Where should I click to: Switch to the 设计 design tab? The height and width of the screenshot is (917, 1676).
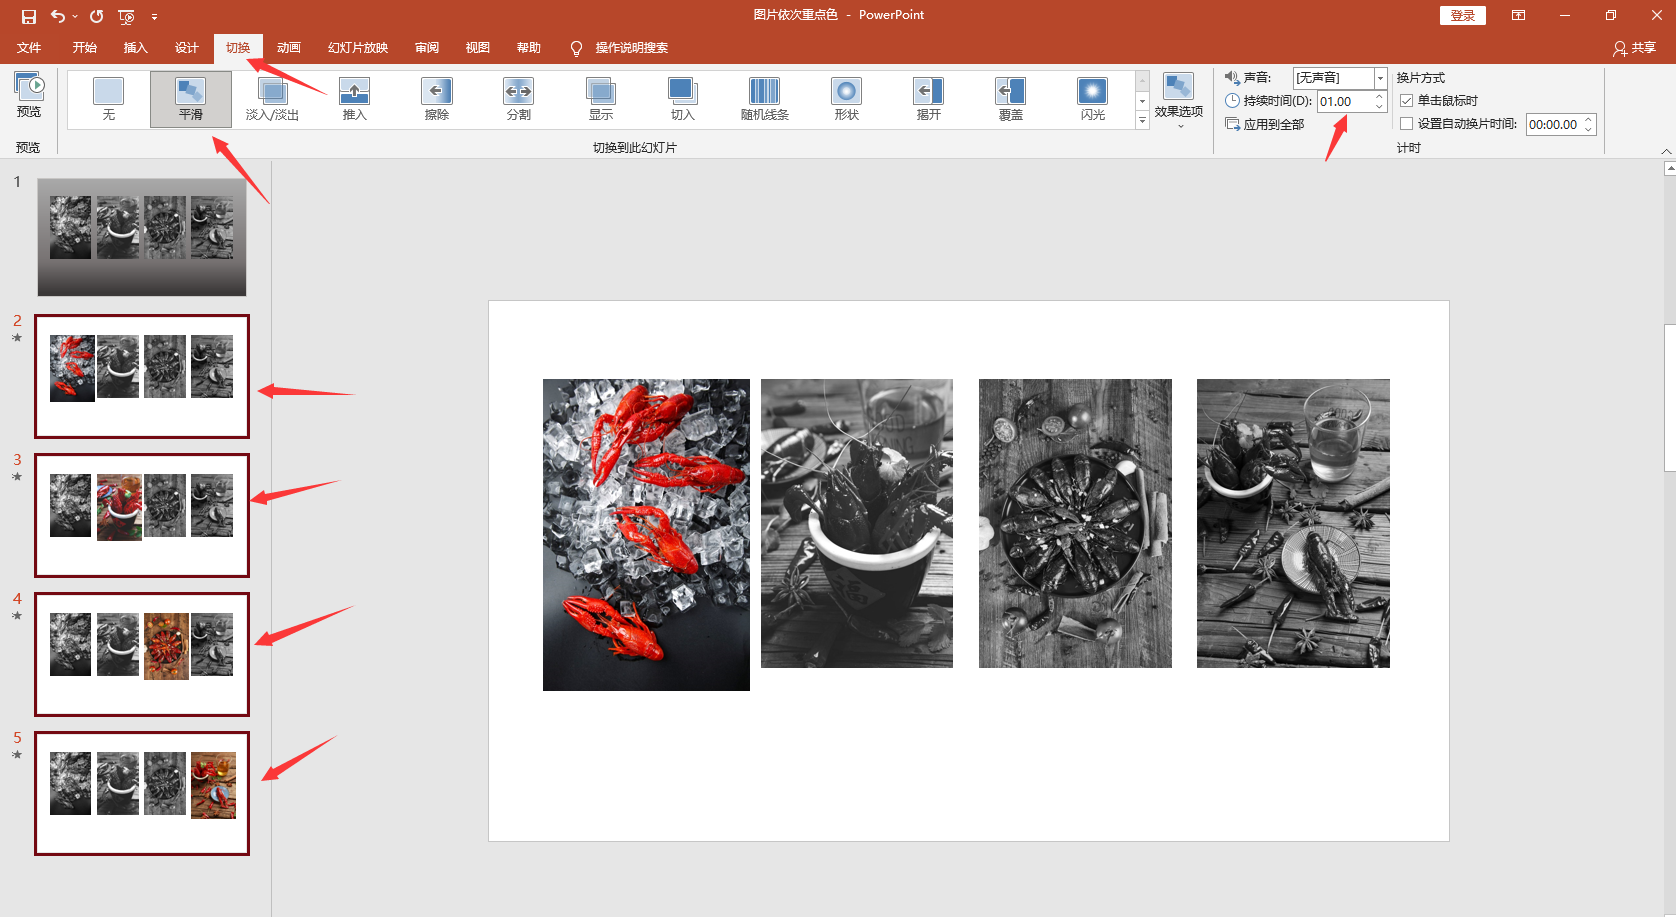coord(187,48)
